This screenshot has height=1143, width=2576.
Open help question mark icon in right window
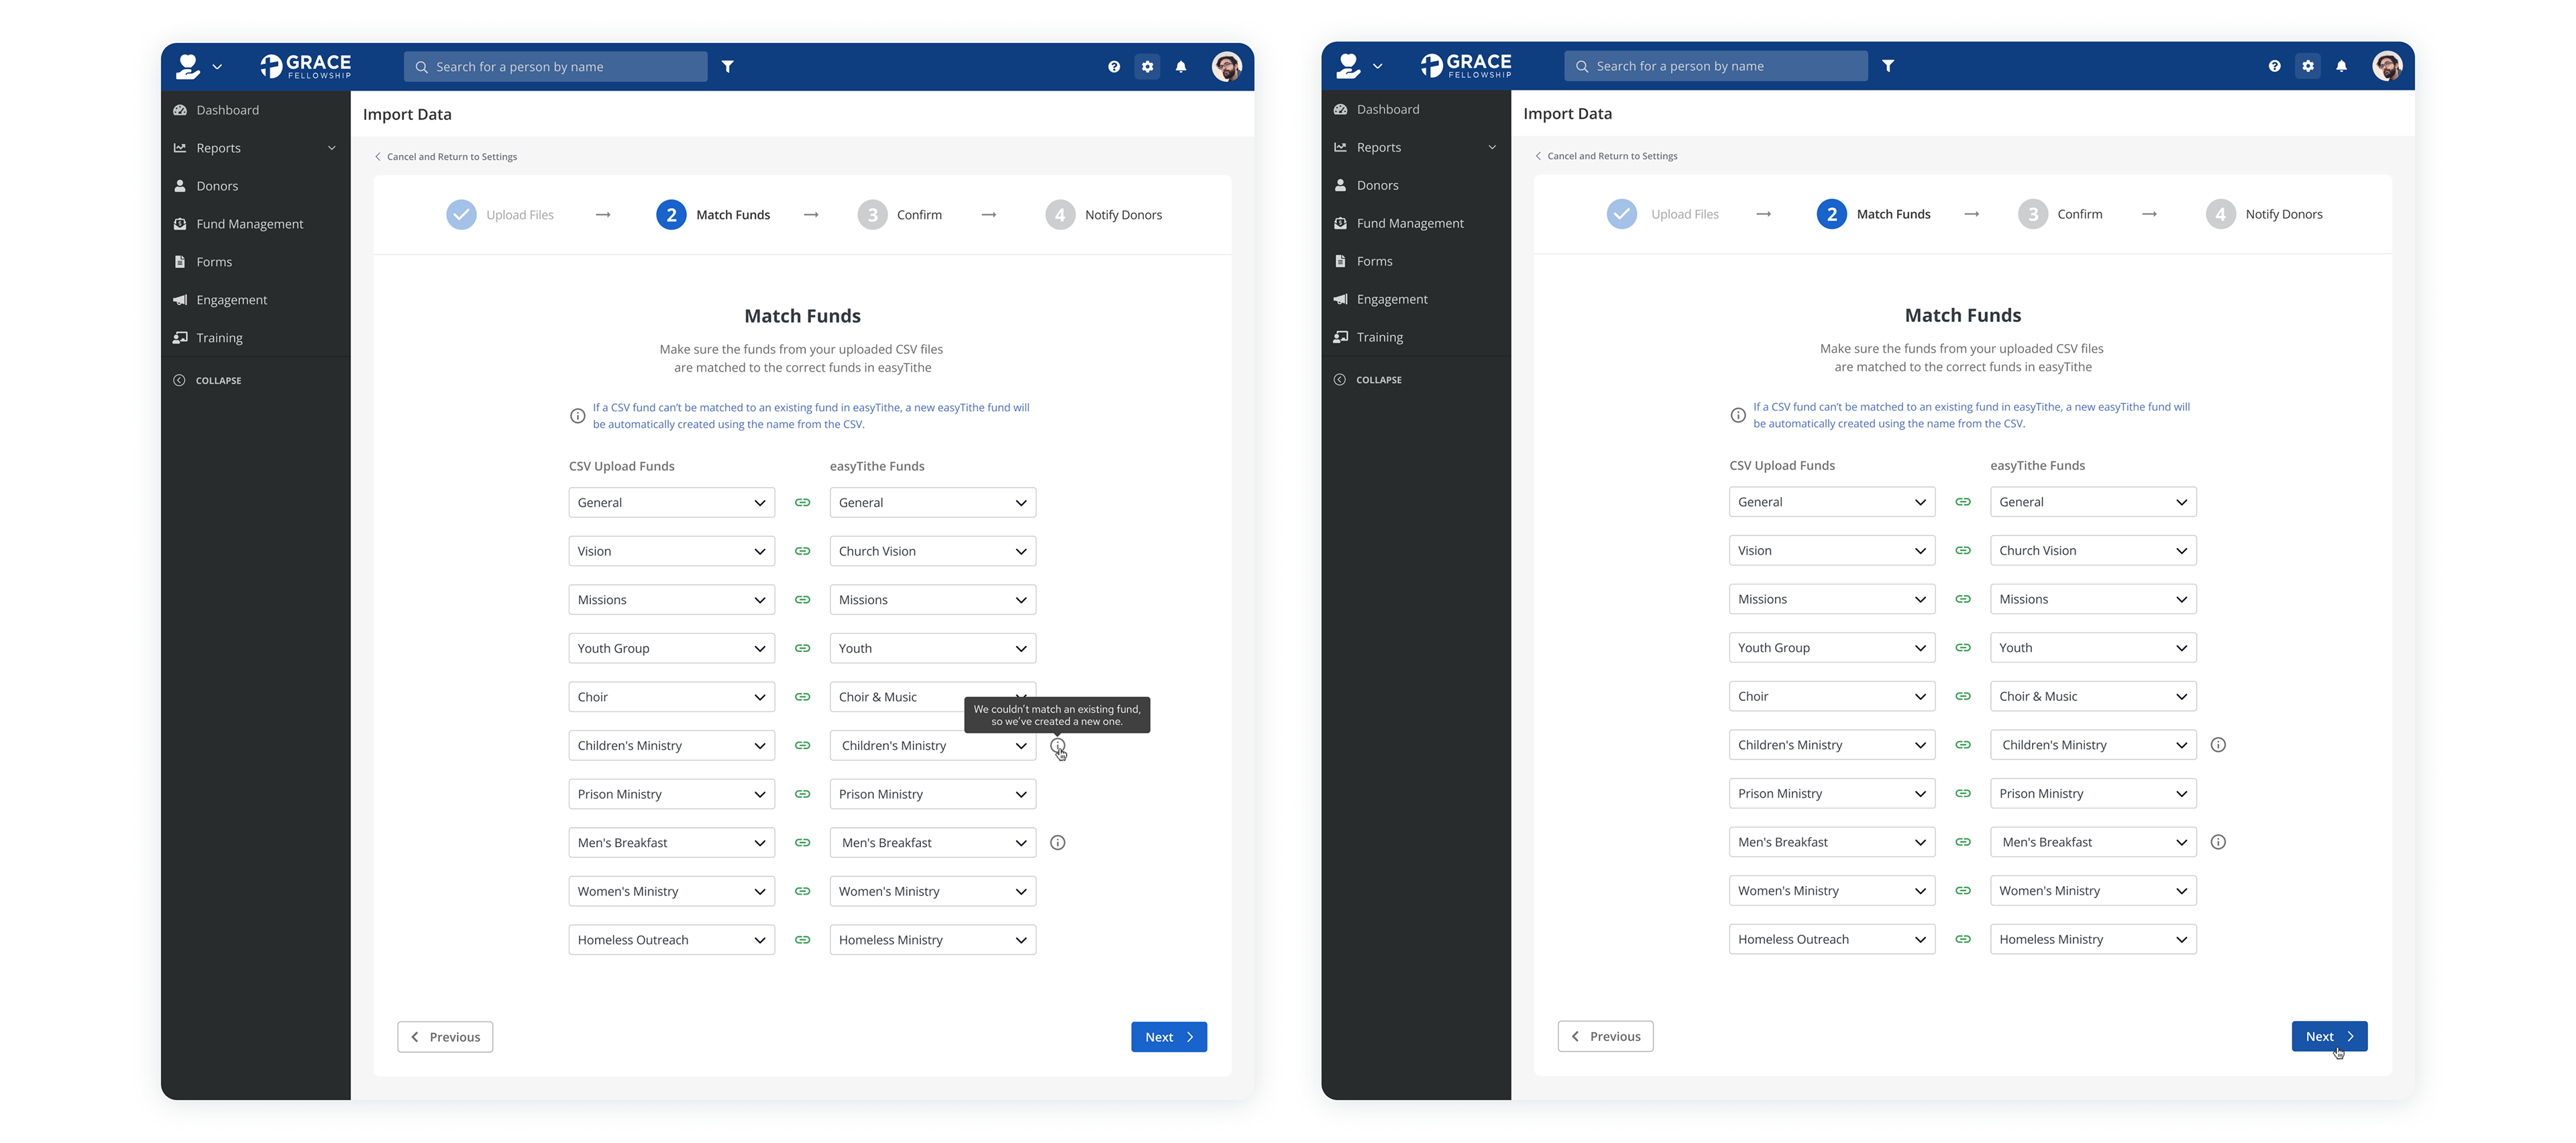pyautogui.click(x=2274, y=66)
